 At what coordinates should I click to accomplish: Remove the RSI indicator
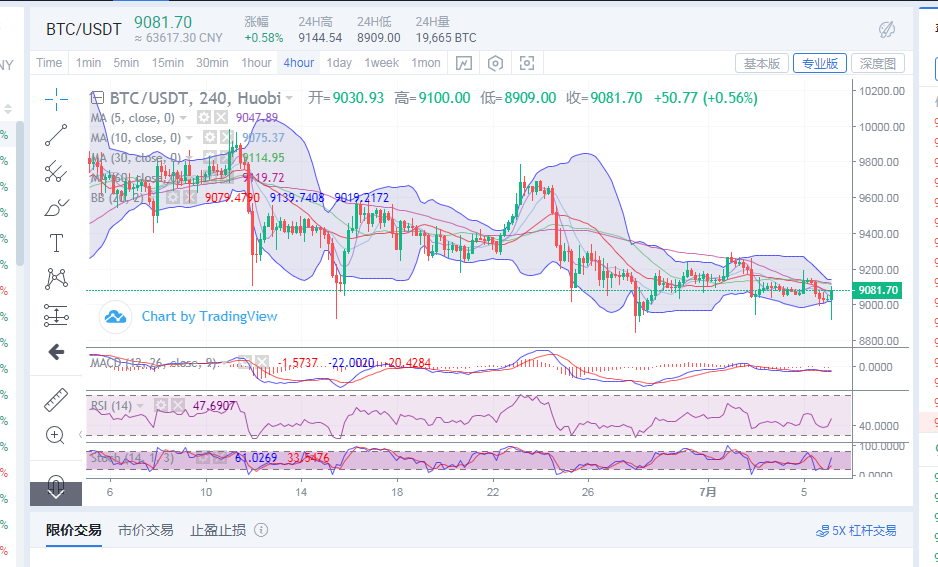178,406
